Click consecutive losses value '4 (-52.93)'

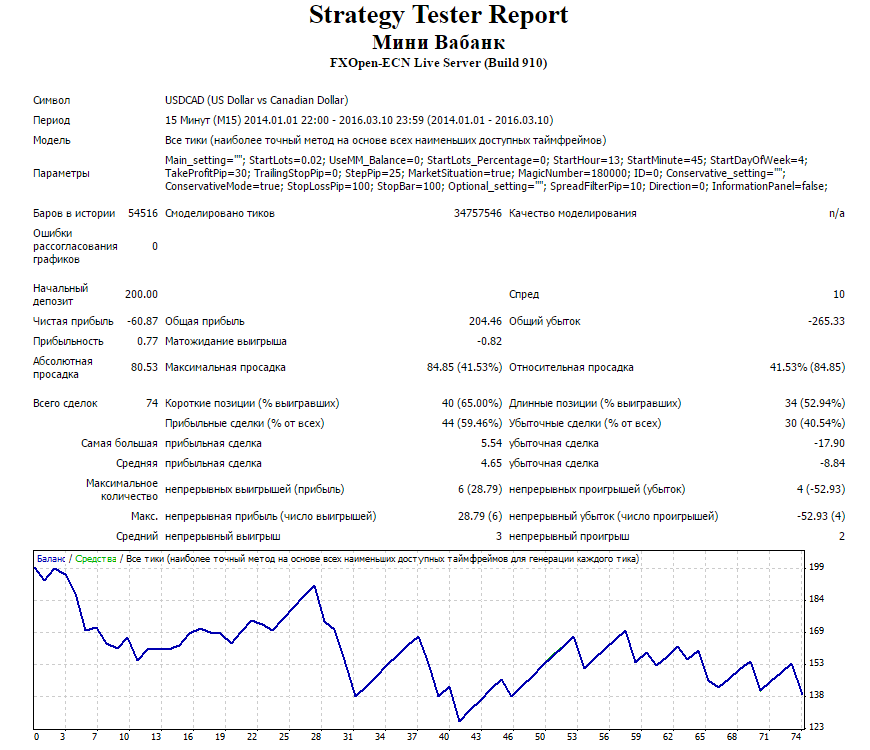point(821,489)
